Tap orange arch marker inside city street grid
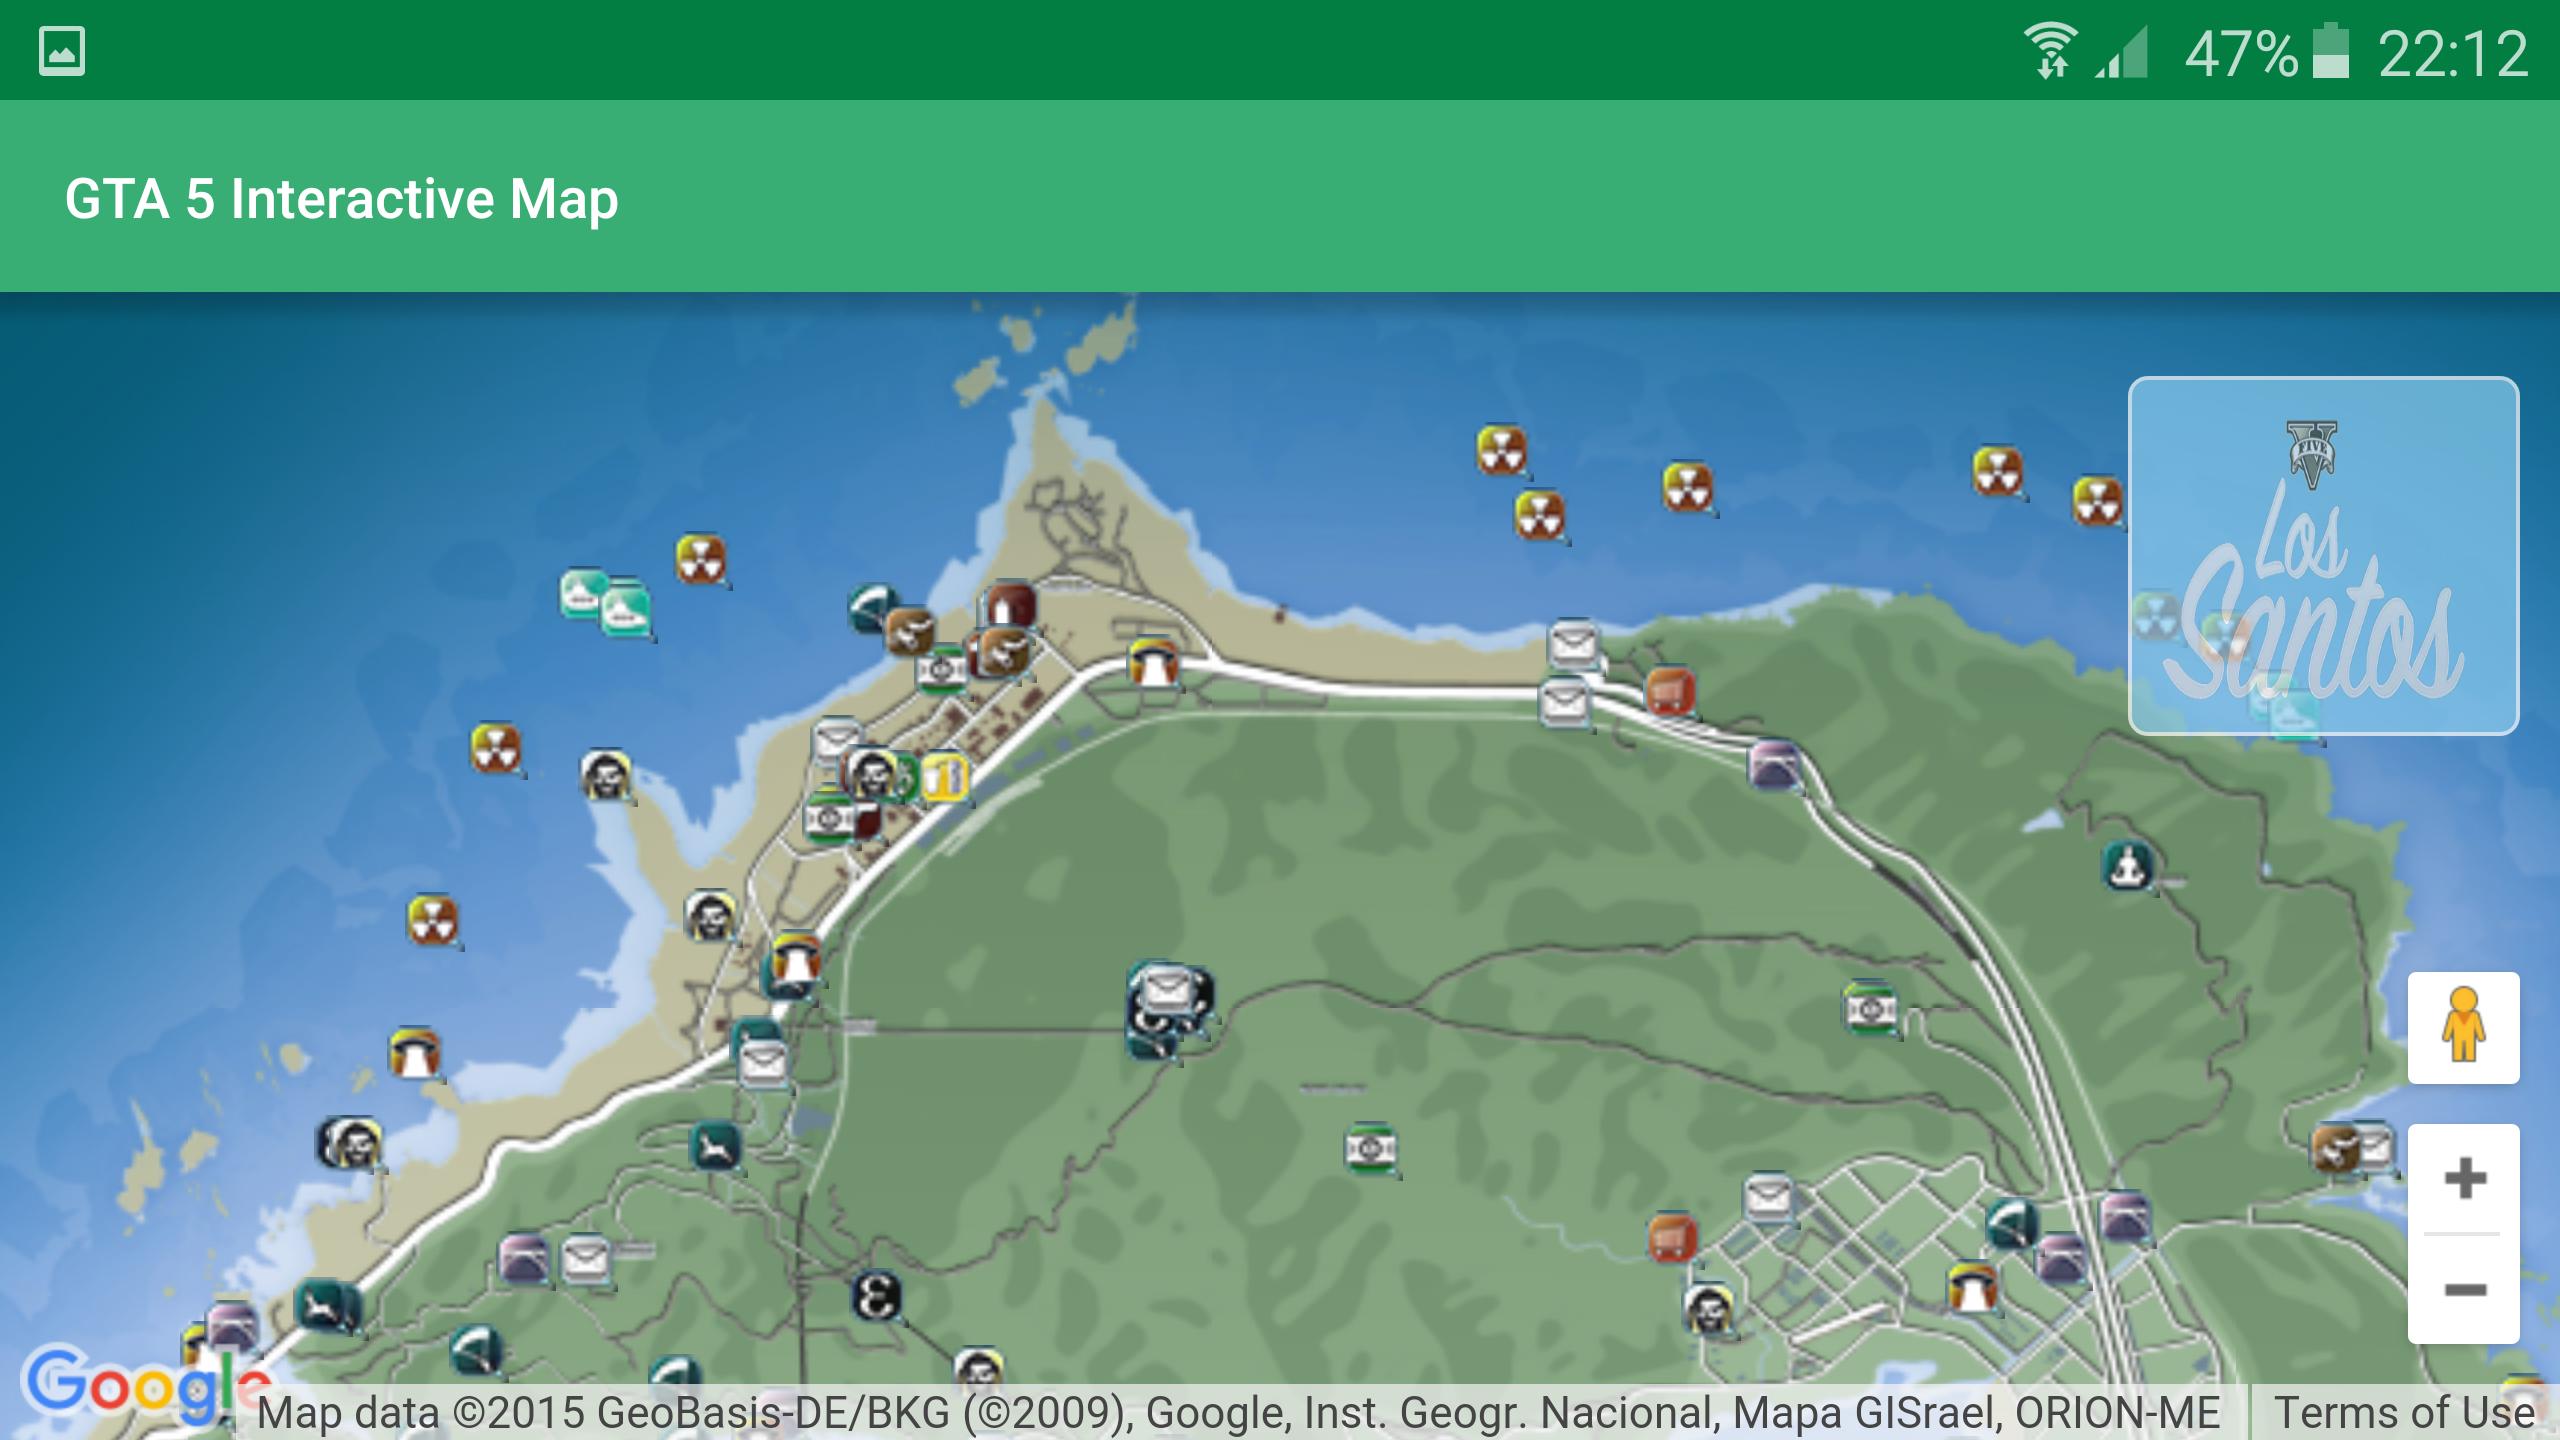This screenshot has width=2560, height=1440. pos(1972,1287)
